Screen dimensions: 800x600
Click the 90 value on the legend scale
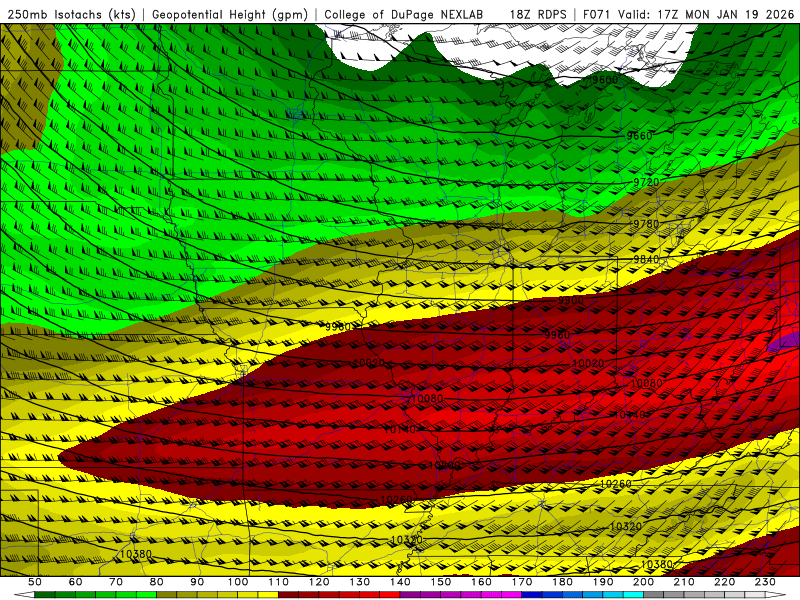[197, 582]
